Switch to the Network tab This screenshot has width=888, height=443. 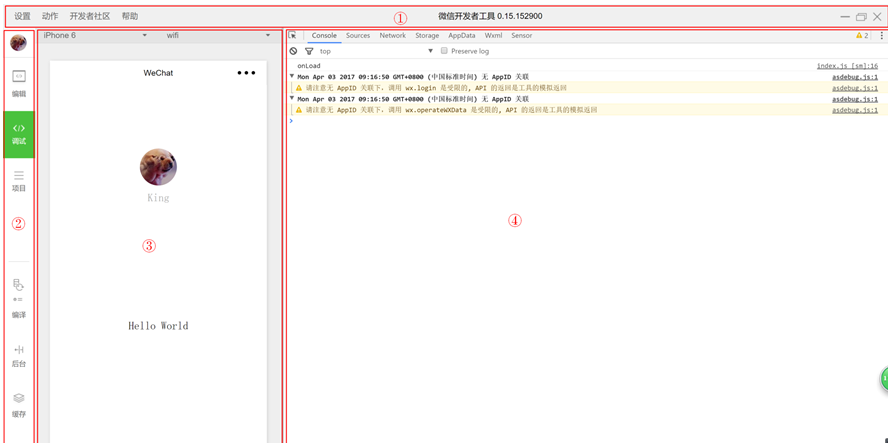pos(392,35)
